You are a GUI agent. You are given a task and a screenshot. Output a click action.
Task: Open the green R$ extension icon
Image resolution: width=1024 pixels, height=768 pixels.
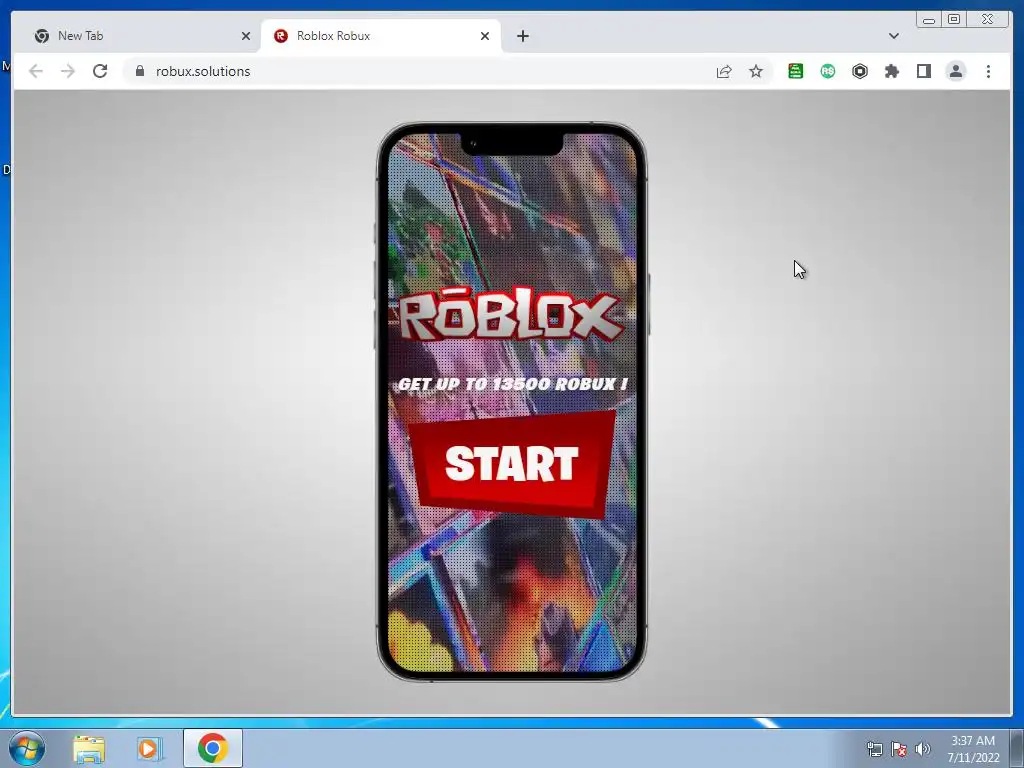tap(827, 71)
